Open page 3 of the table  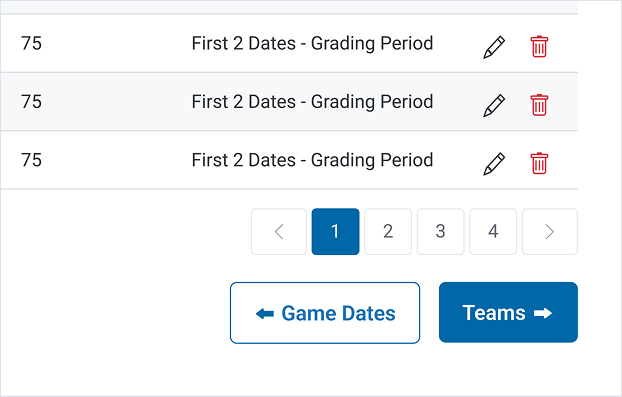[x=441, y=232]
